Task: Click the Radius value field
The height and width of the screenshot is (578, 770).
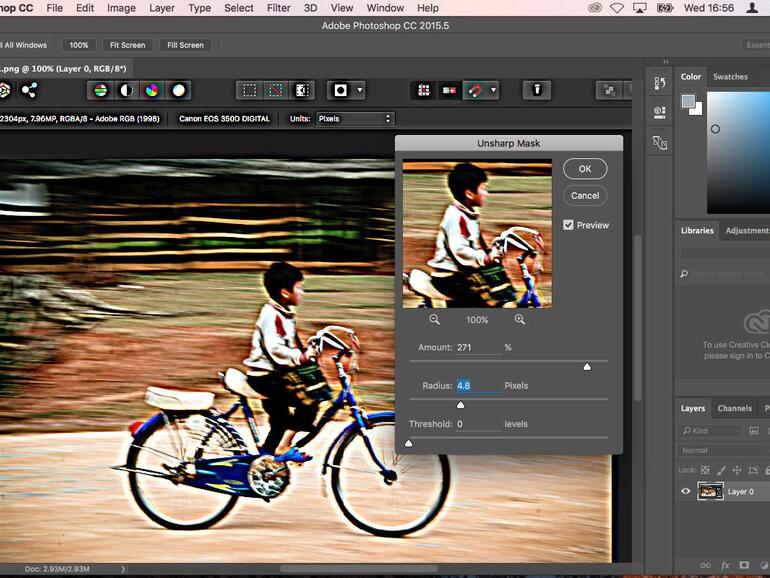Action: 479,385
